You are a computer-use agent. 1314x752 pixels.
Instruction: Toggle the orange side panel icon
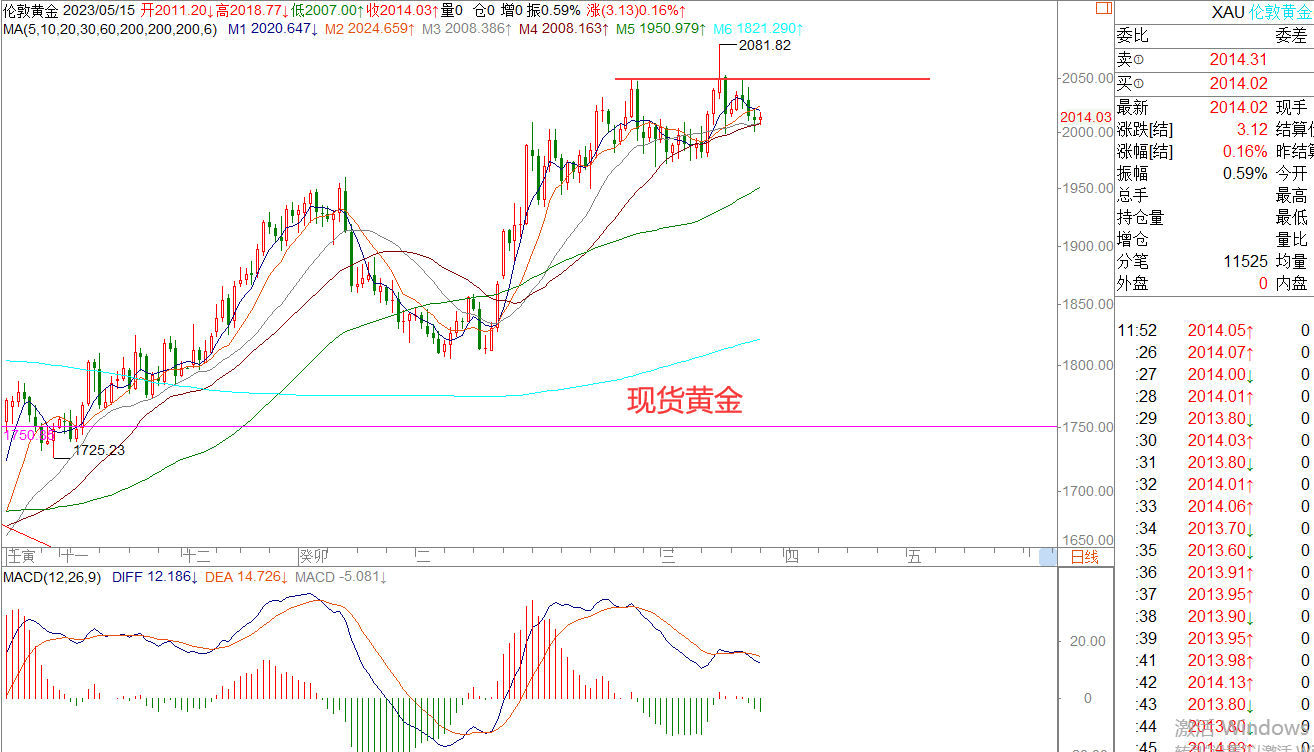pos(1102,8)
